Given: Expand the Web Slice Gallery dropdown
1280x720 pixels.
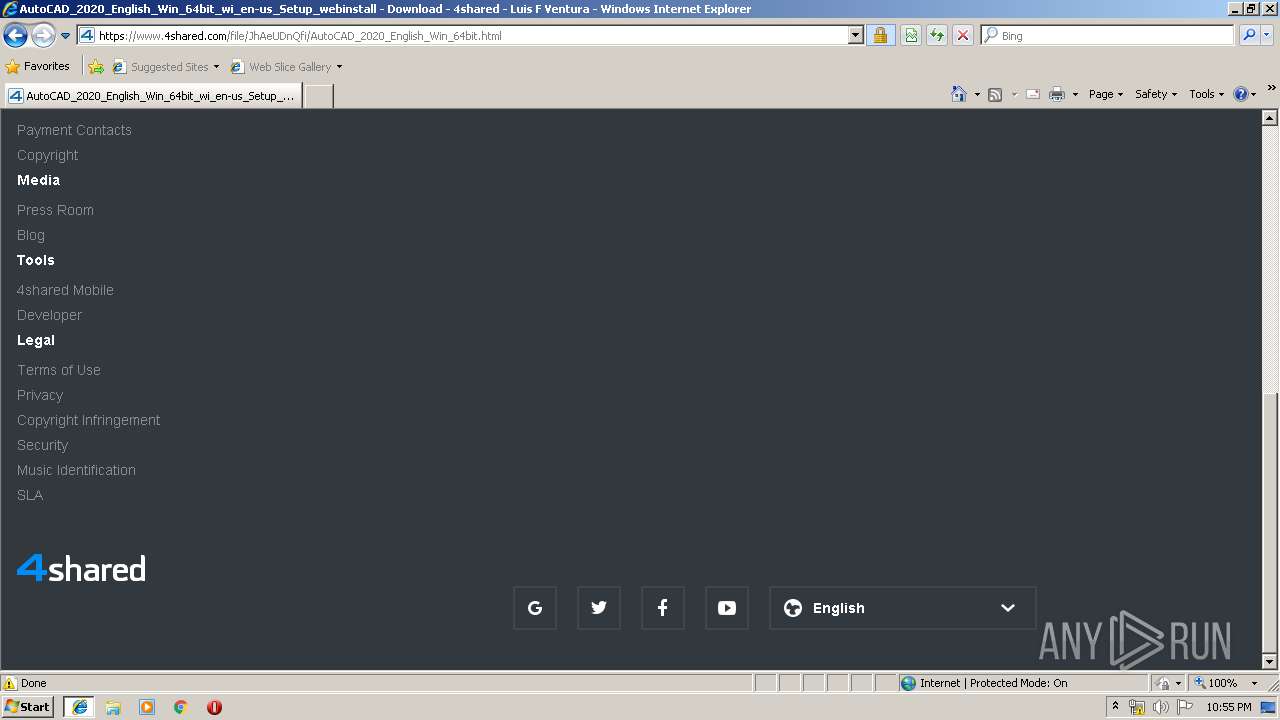Looking at the screenshot, I should coord(339,67).
